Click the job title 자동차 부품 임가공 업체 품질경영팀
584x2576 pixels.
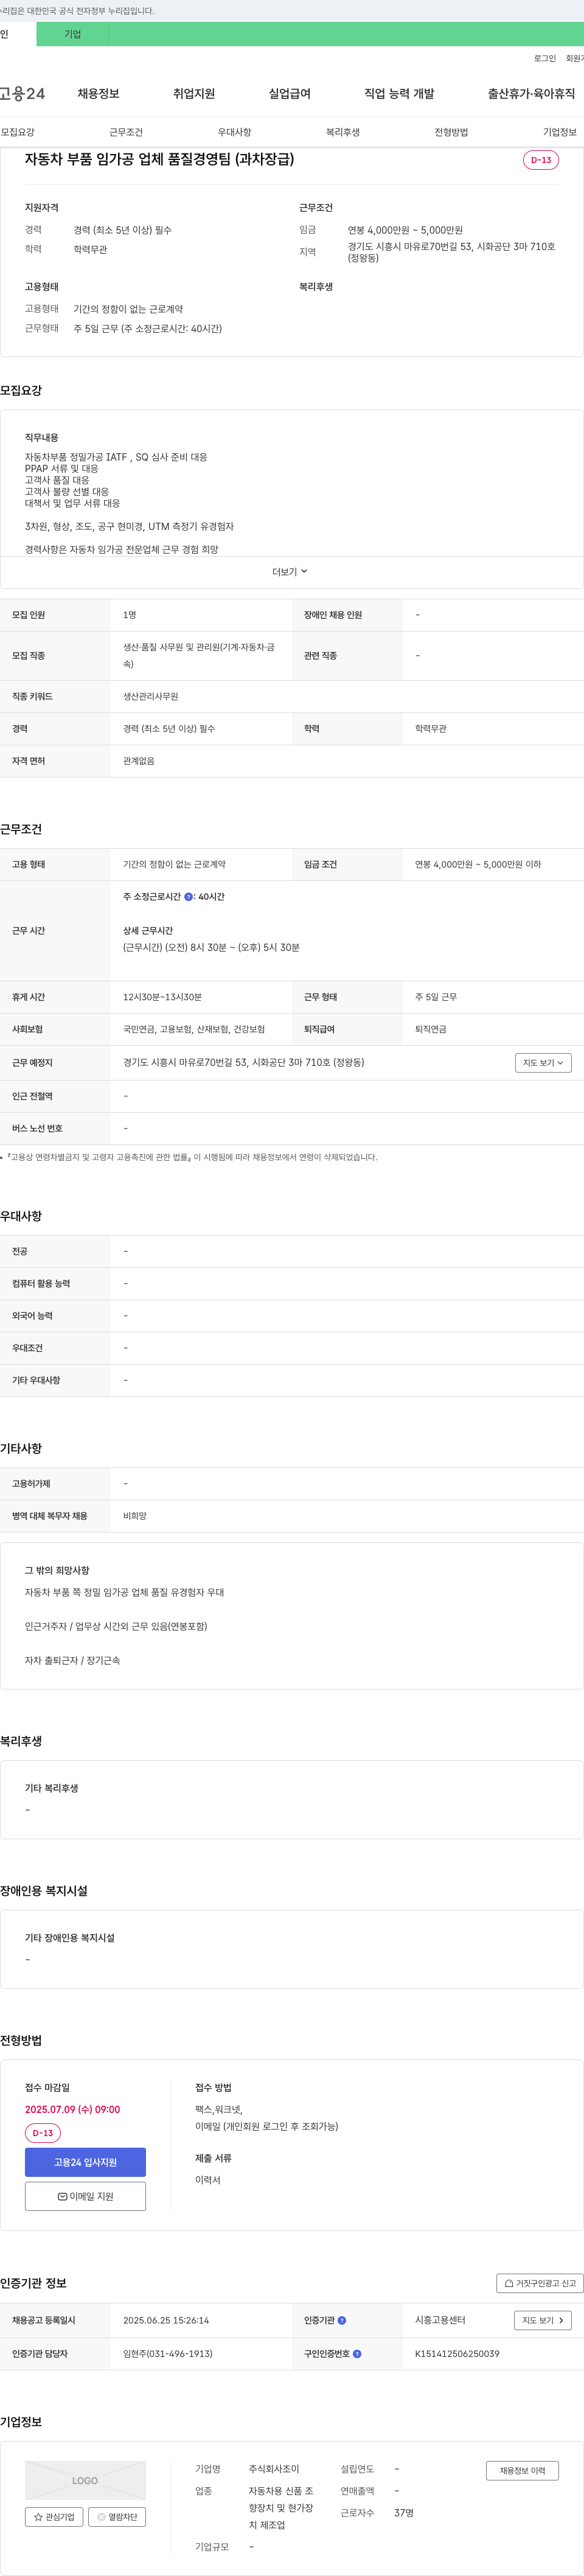coord(159,159)
